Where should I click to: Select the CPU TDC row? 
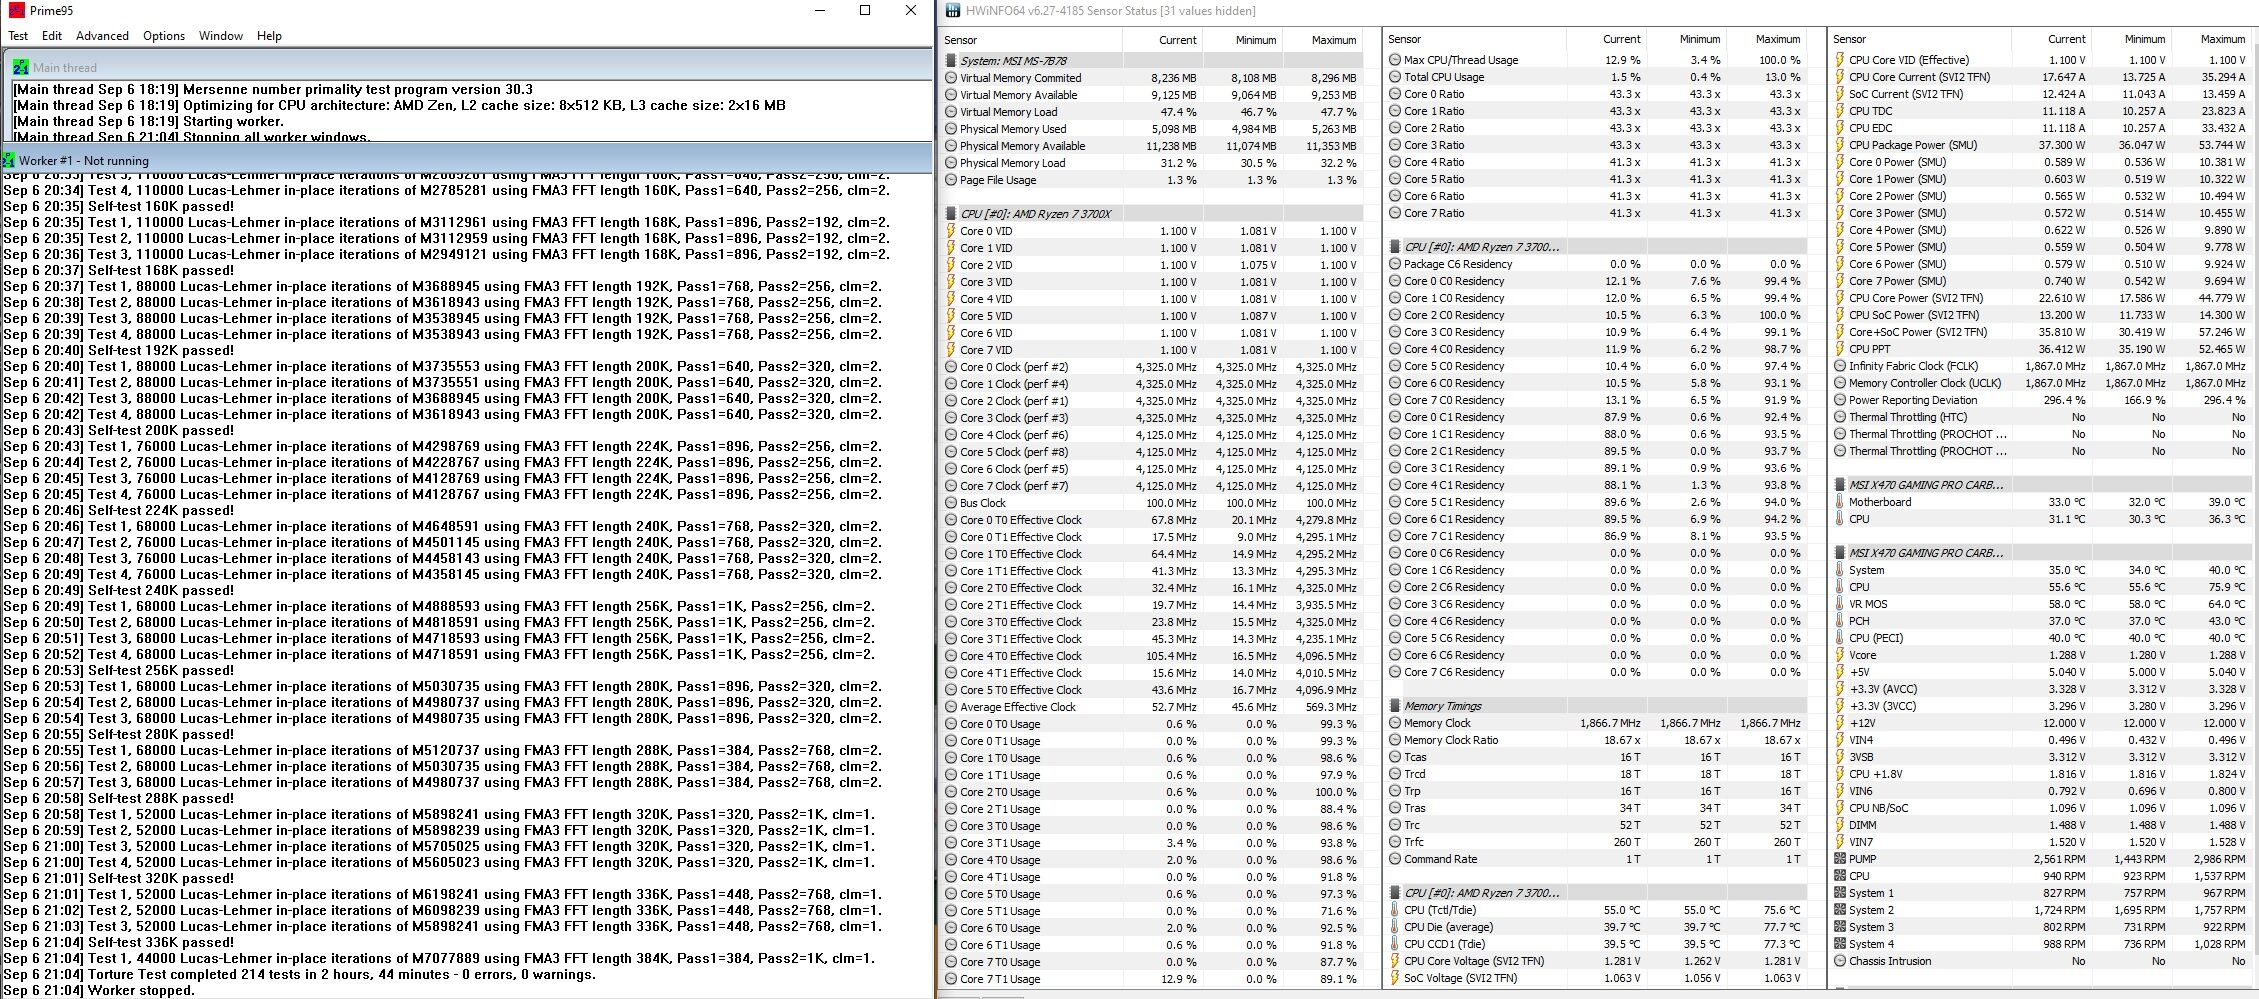(x=2041, y=111)
